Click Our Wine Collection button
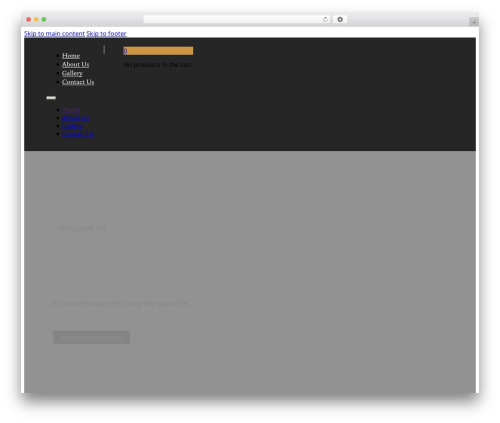The height and width of the screenshot is (423, 500). tap(91, 338)
